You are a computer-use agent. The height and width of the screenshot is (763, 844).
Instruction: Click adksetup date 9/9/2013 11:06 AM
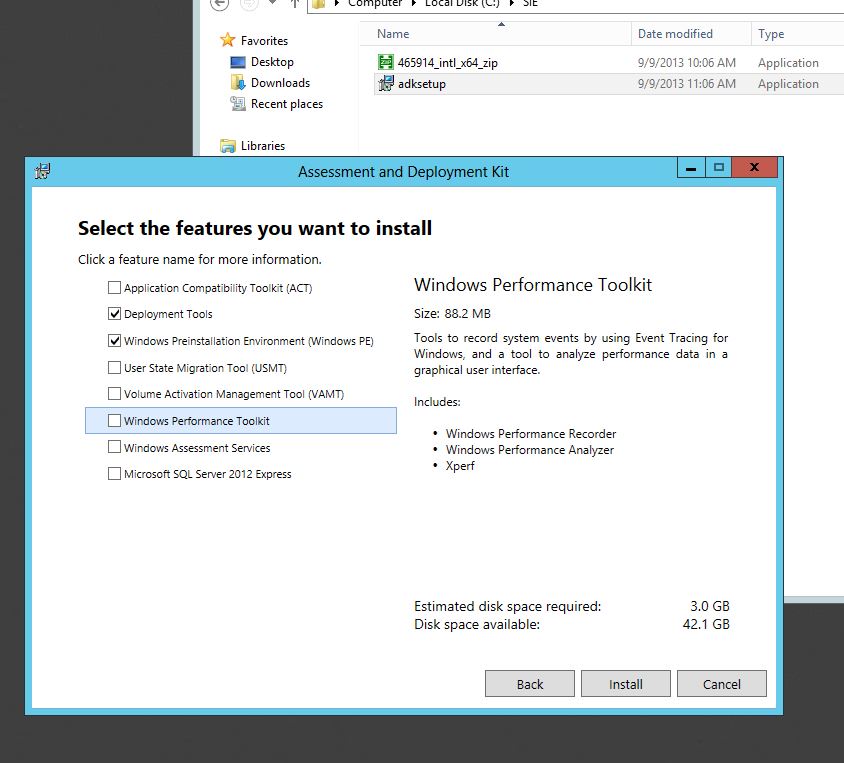pos(686,84)
